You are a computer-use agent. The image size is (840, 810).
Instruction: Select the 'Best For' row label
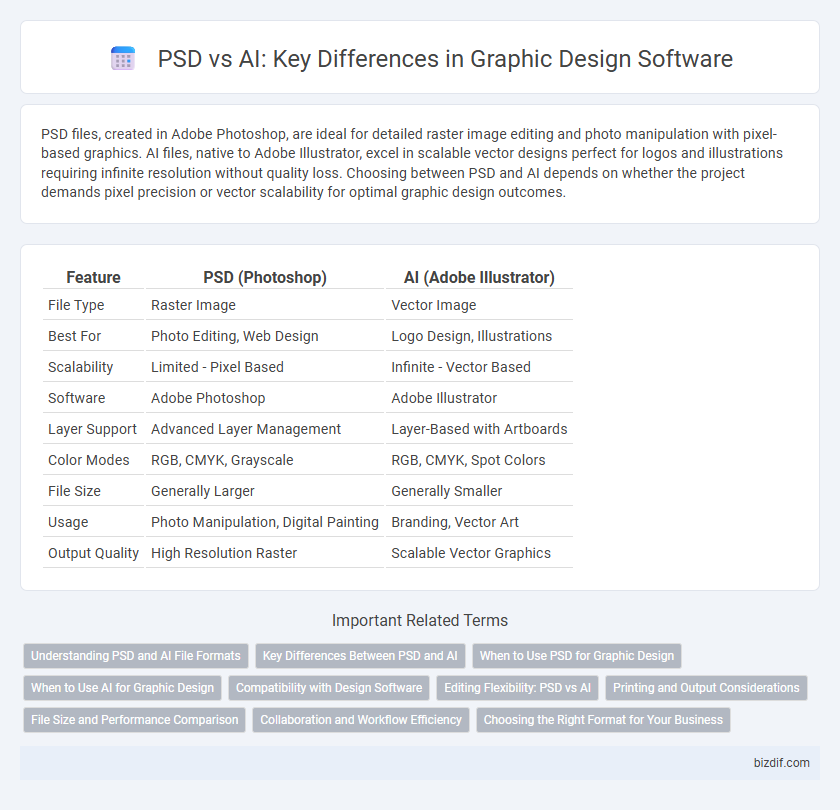[x=74, y=336]
